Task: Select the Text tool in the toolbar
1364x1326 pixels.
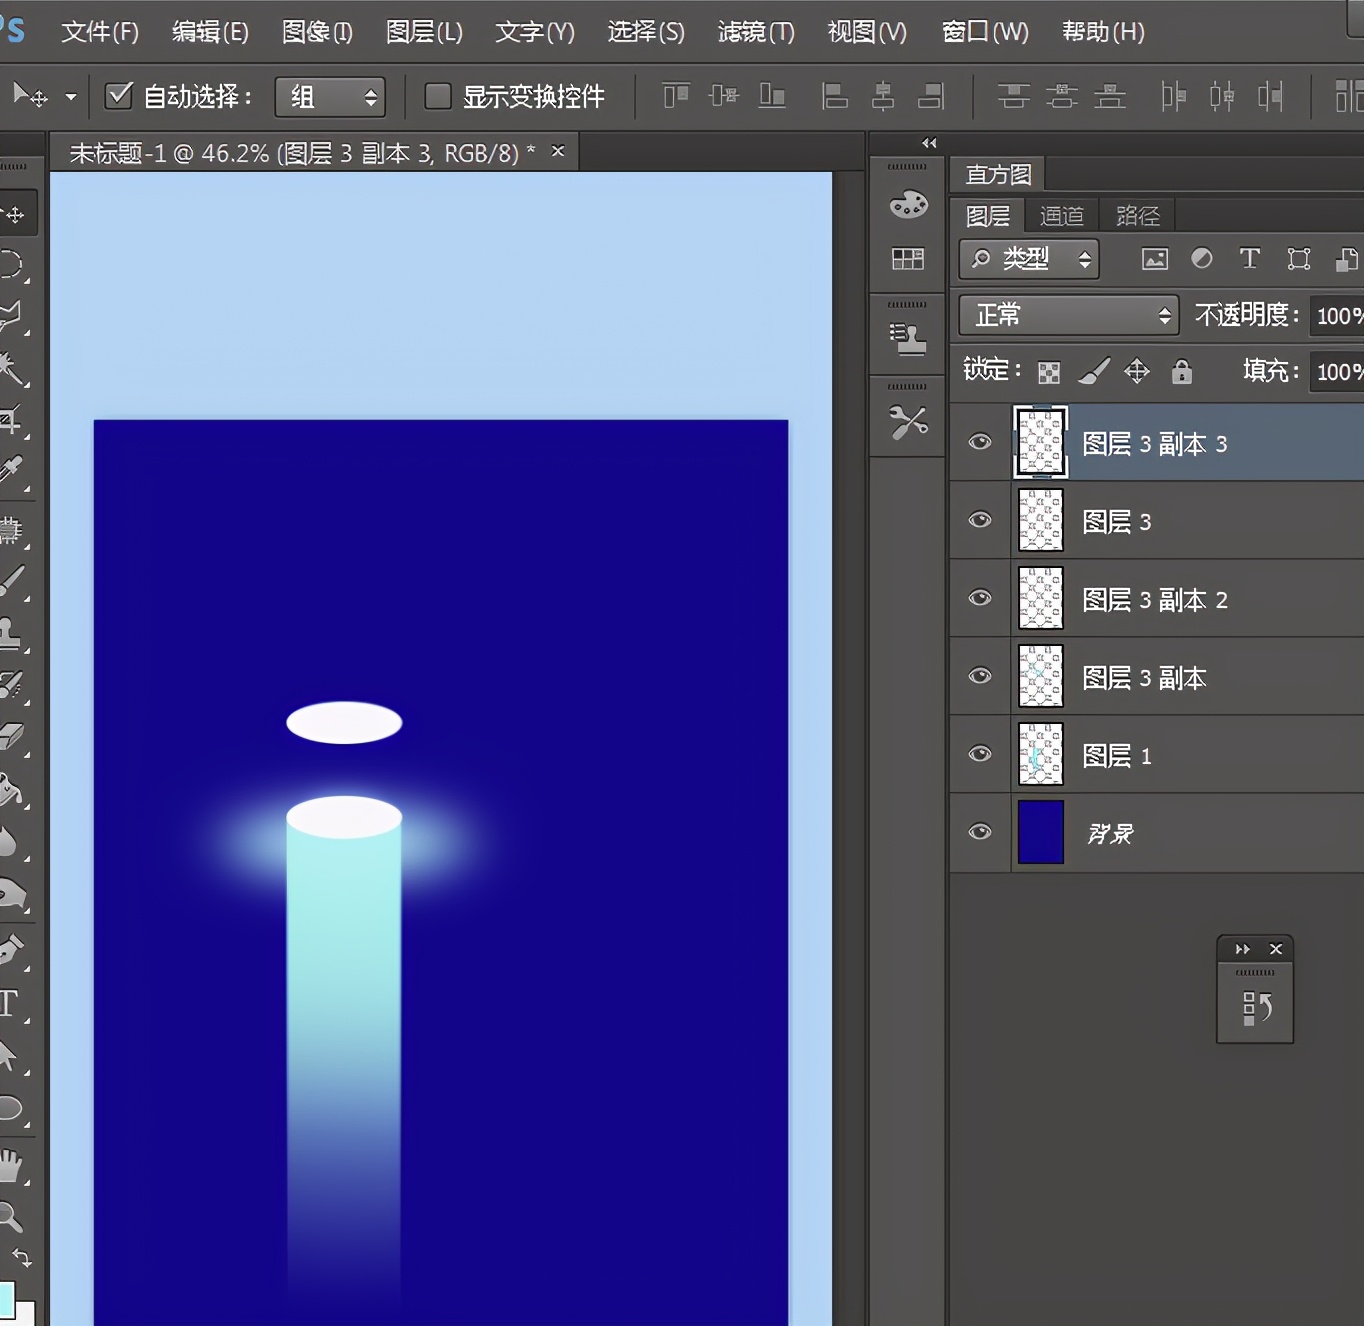Action: coord(10,1003)
